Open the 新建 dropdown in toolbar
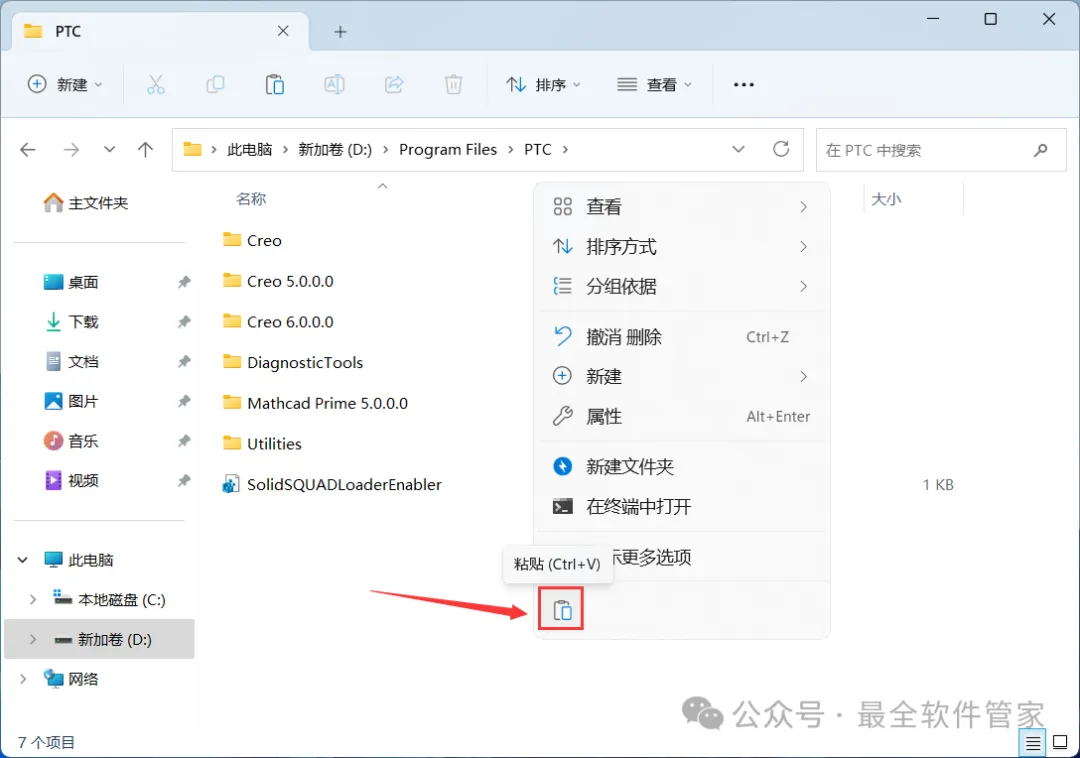 [65, 85]
